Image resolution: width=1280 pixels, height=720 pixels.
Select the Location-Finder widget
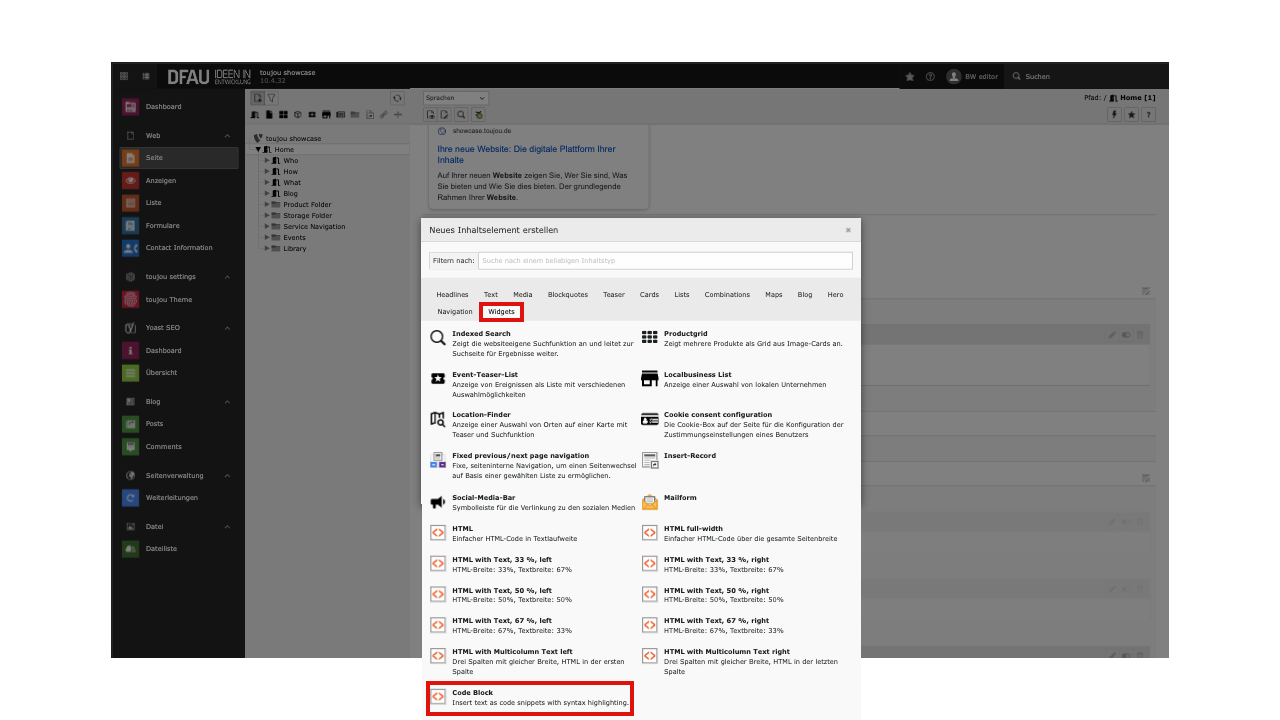tap(531, 424)
